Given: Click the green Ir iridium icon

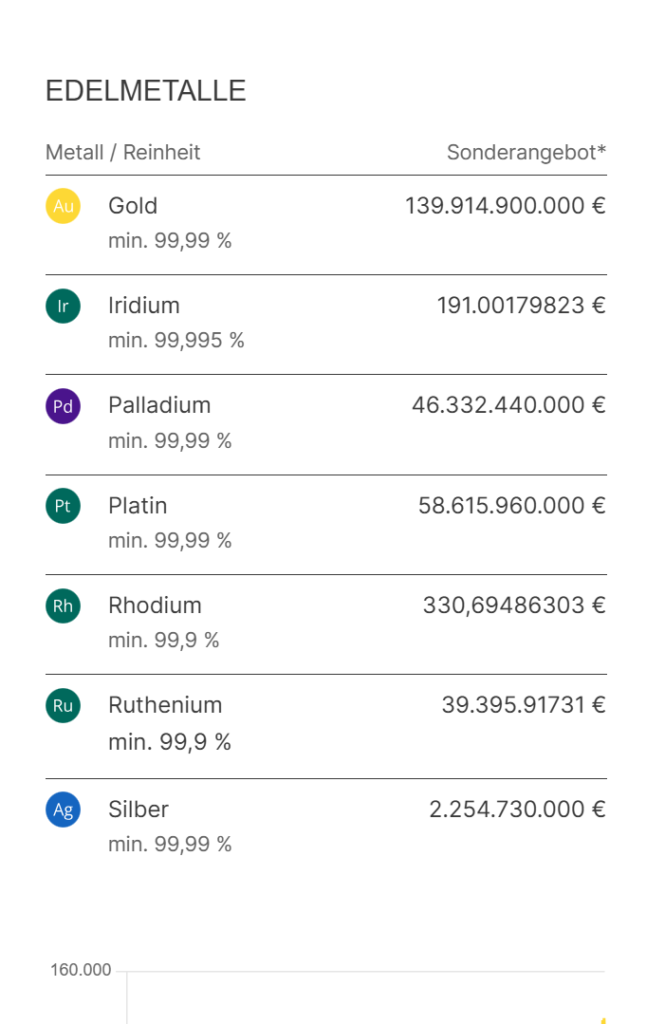Looking at the screenshot, I should point(63,306).
